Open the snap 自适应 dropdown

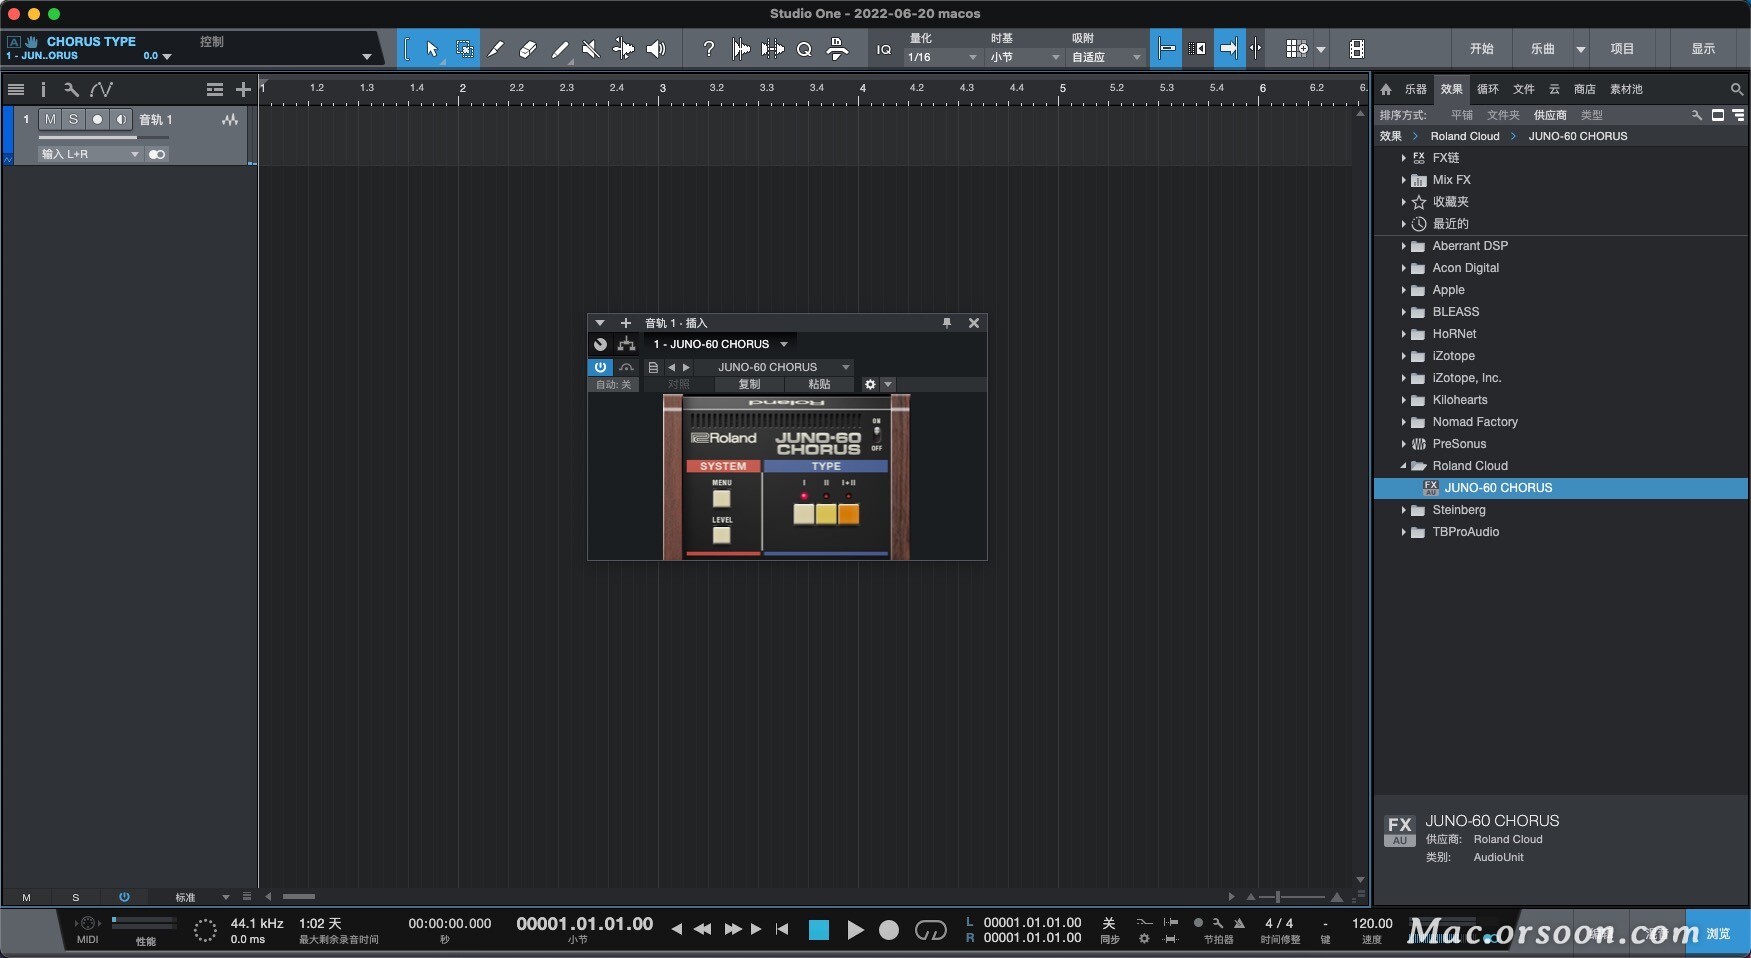coord(1106,57)
